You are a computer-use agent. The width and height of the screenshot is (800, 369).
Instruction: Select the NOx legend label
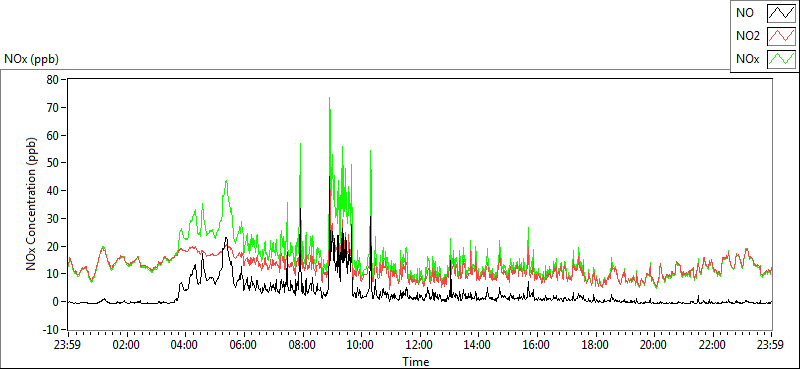(747, 60)
